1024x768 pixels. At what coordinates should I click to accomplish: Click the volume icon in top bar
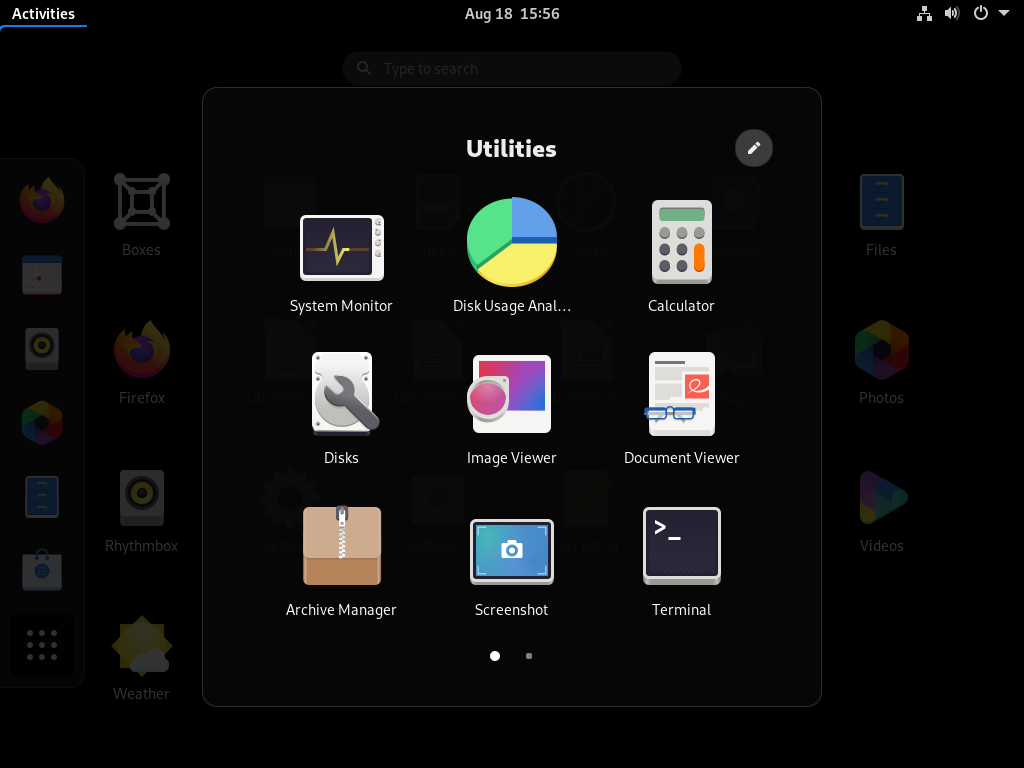pyautogui.click(x=952, y=13)
